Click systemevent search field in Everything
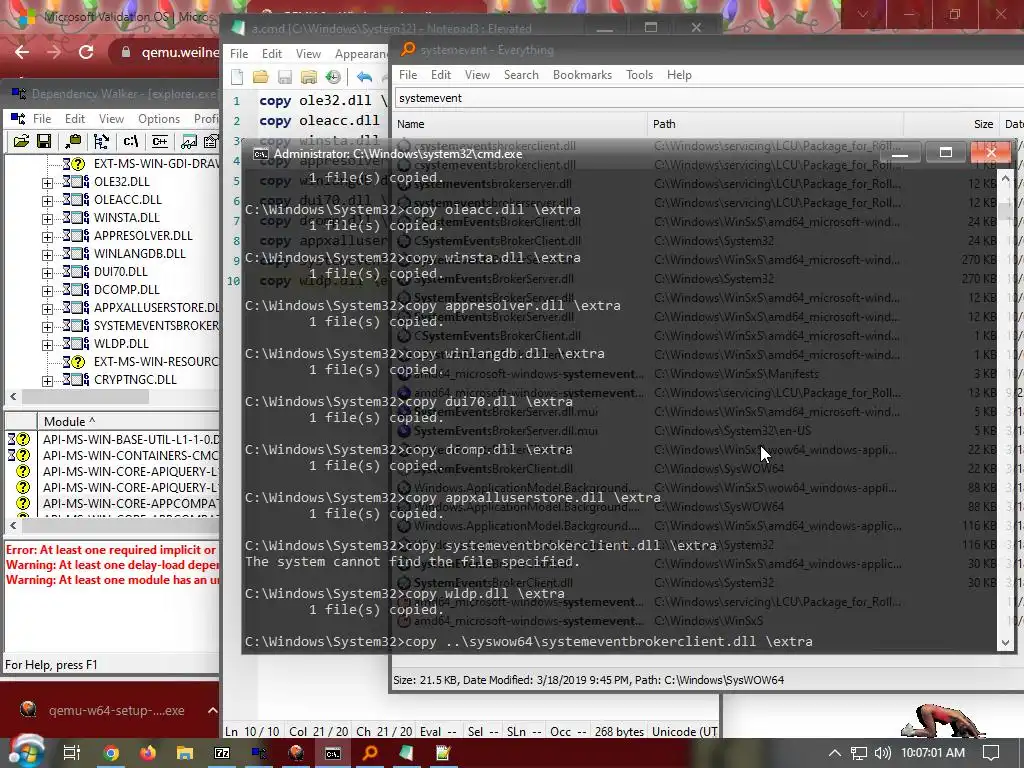Image resolution: width=1024 pixels, height=768 pixels. tap(709, 98)
